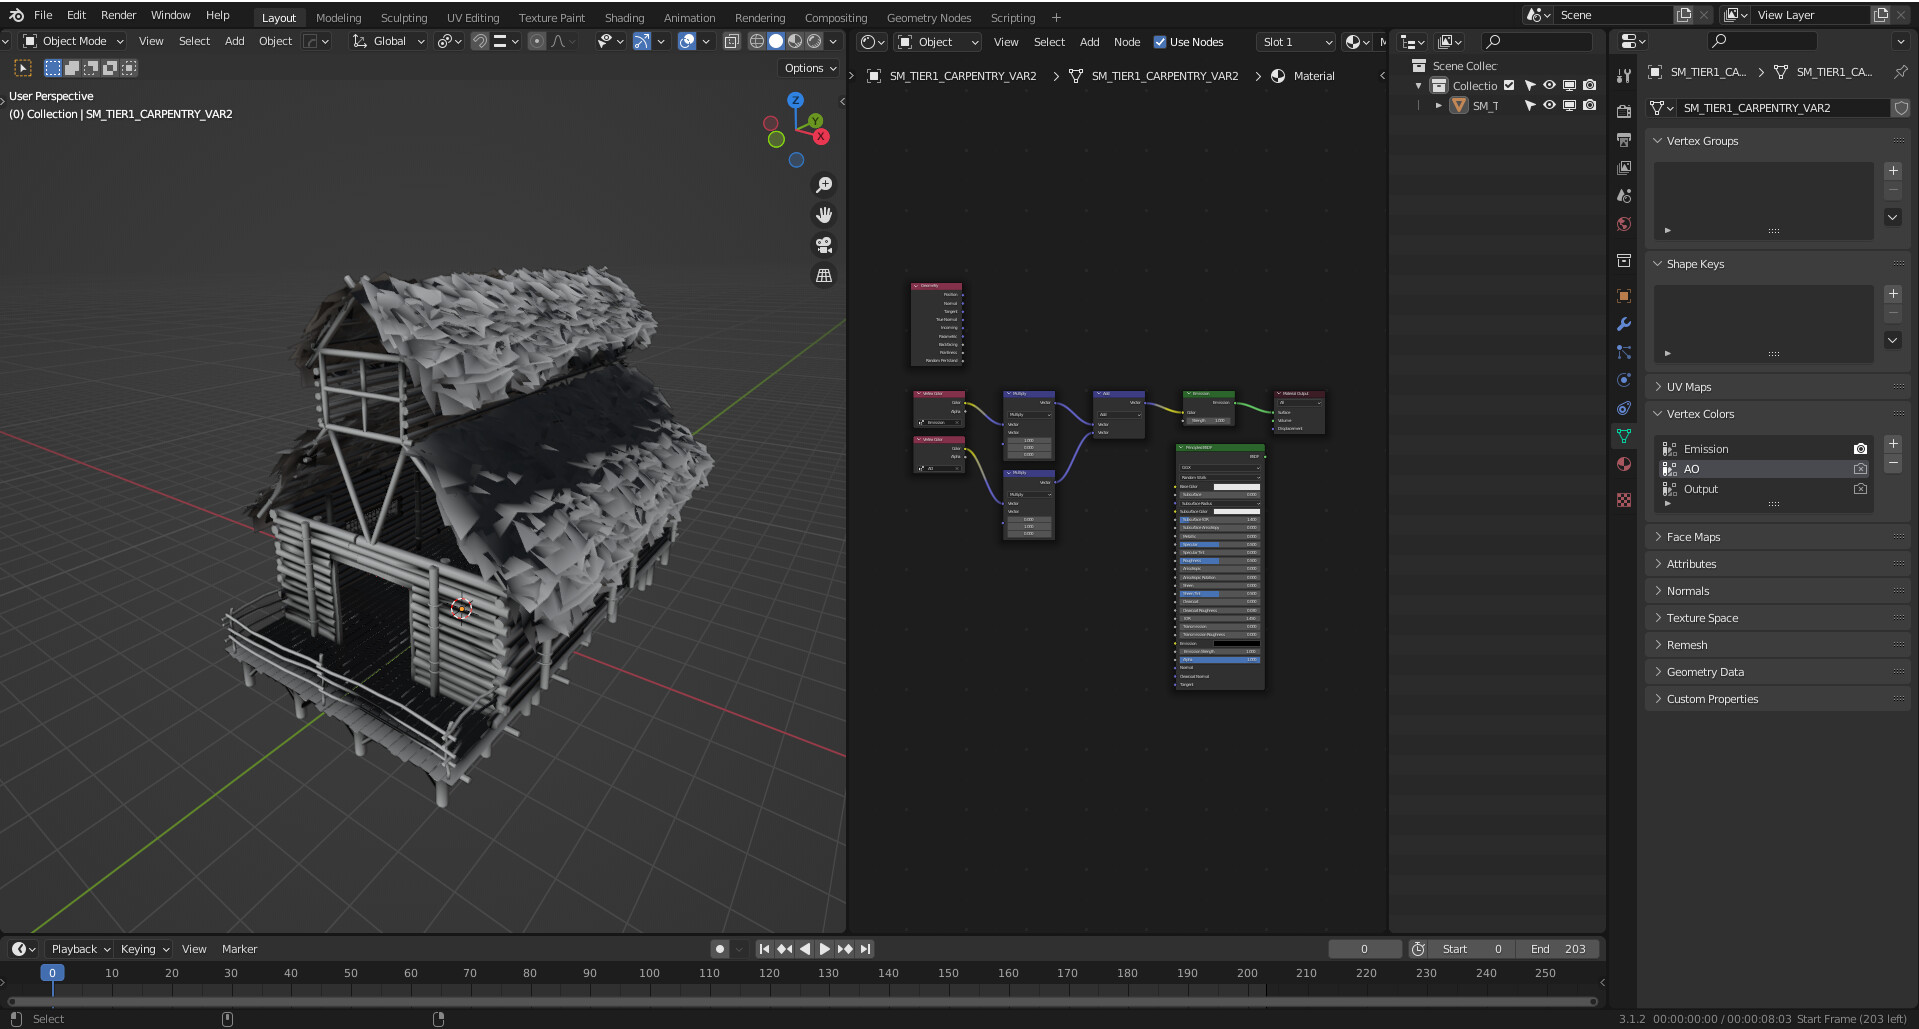
Task: Toggle viewport X-ray mode
Action: pos(731,41)
